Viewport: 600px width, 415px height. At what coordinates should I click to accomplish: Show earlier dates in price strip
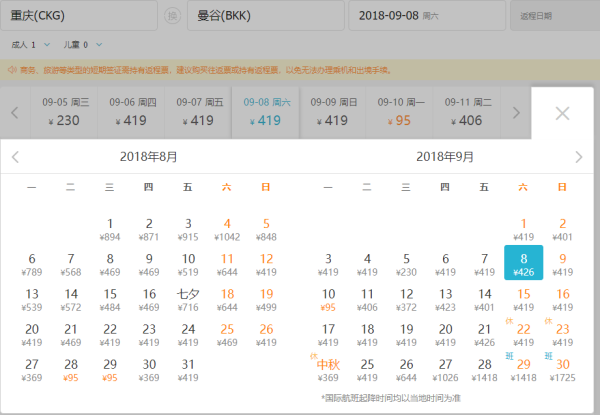pos(15,113)
